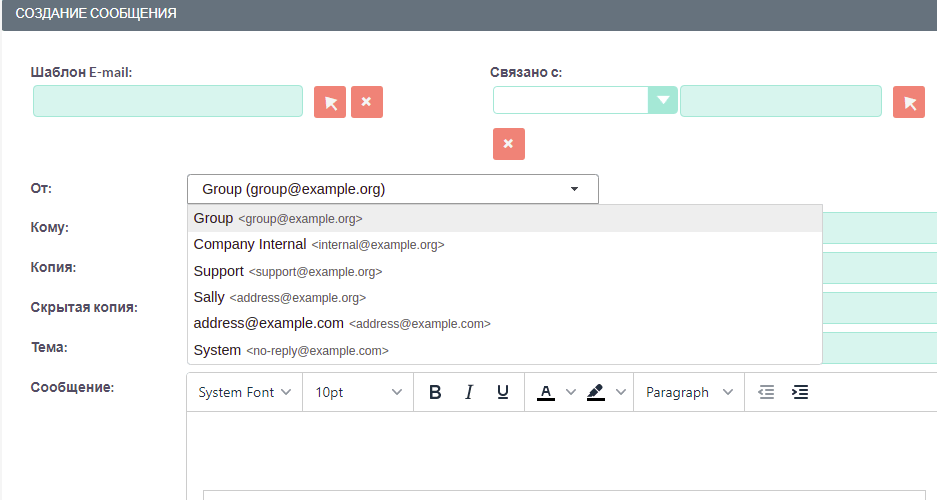Toggle bold formatting
The image size is (937, 500).
coord(435,393)
